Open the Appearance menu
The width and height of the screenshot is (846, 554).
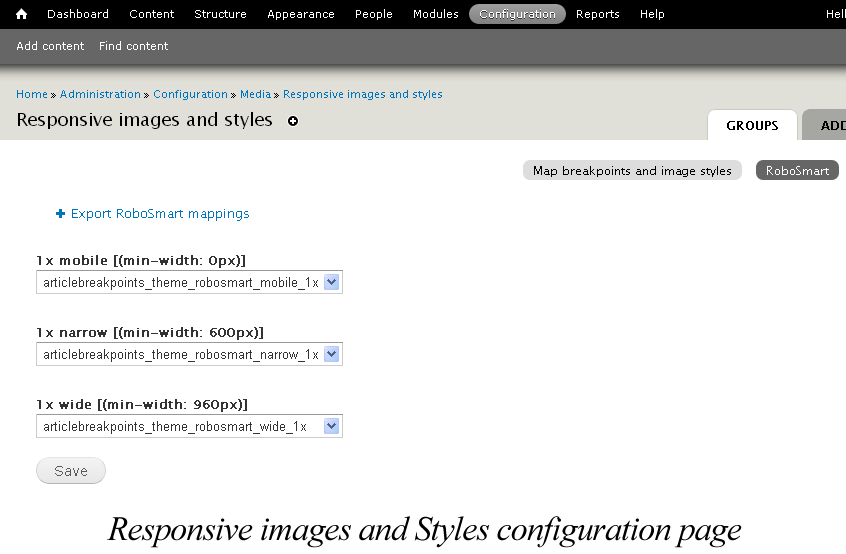coord(301,14)
